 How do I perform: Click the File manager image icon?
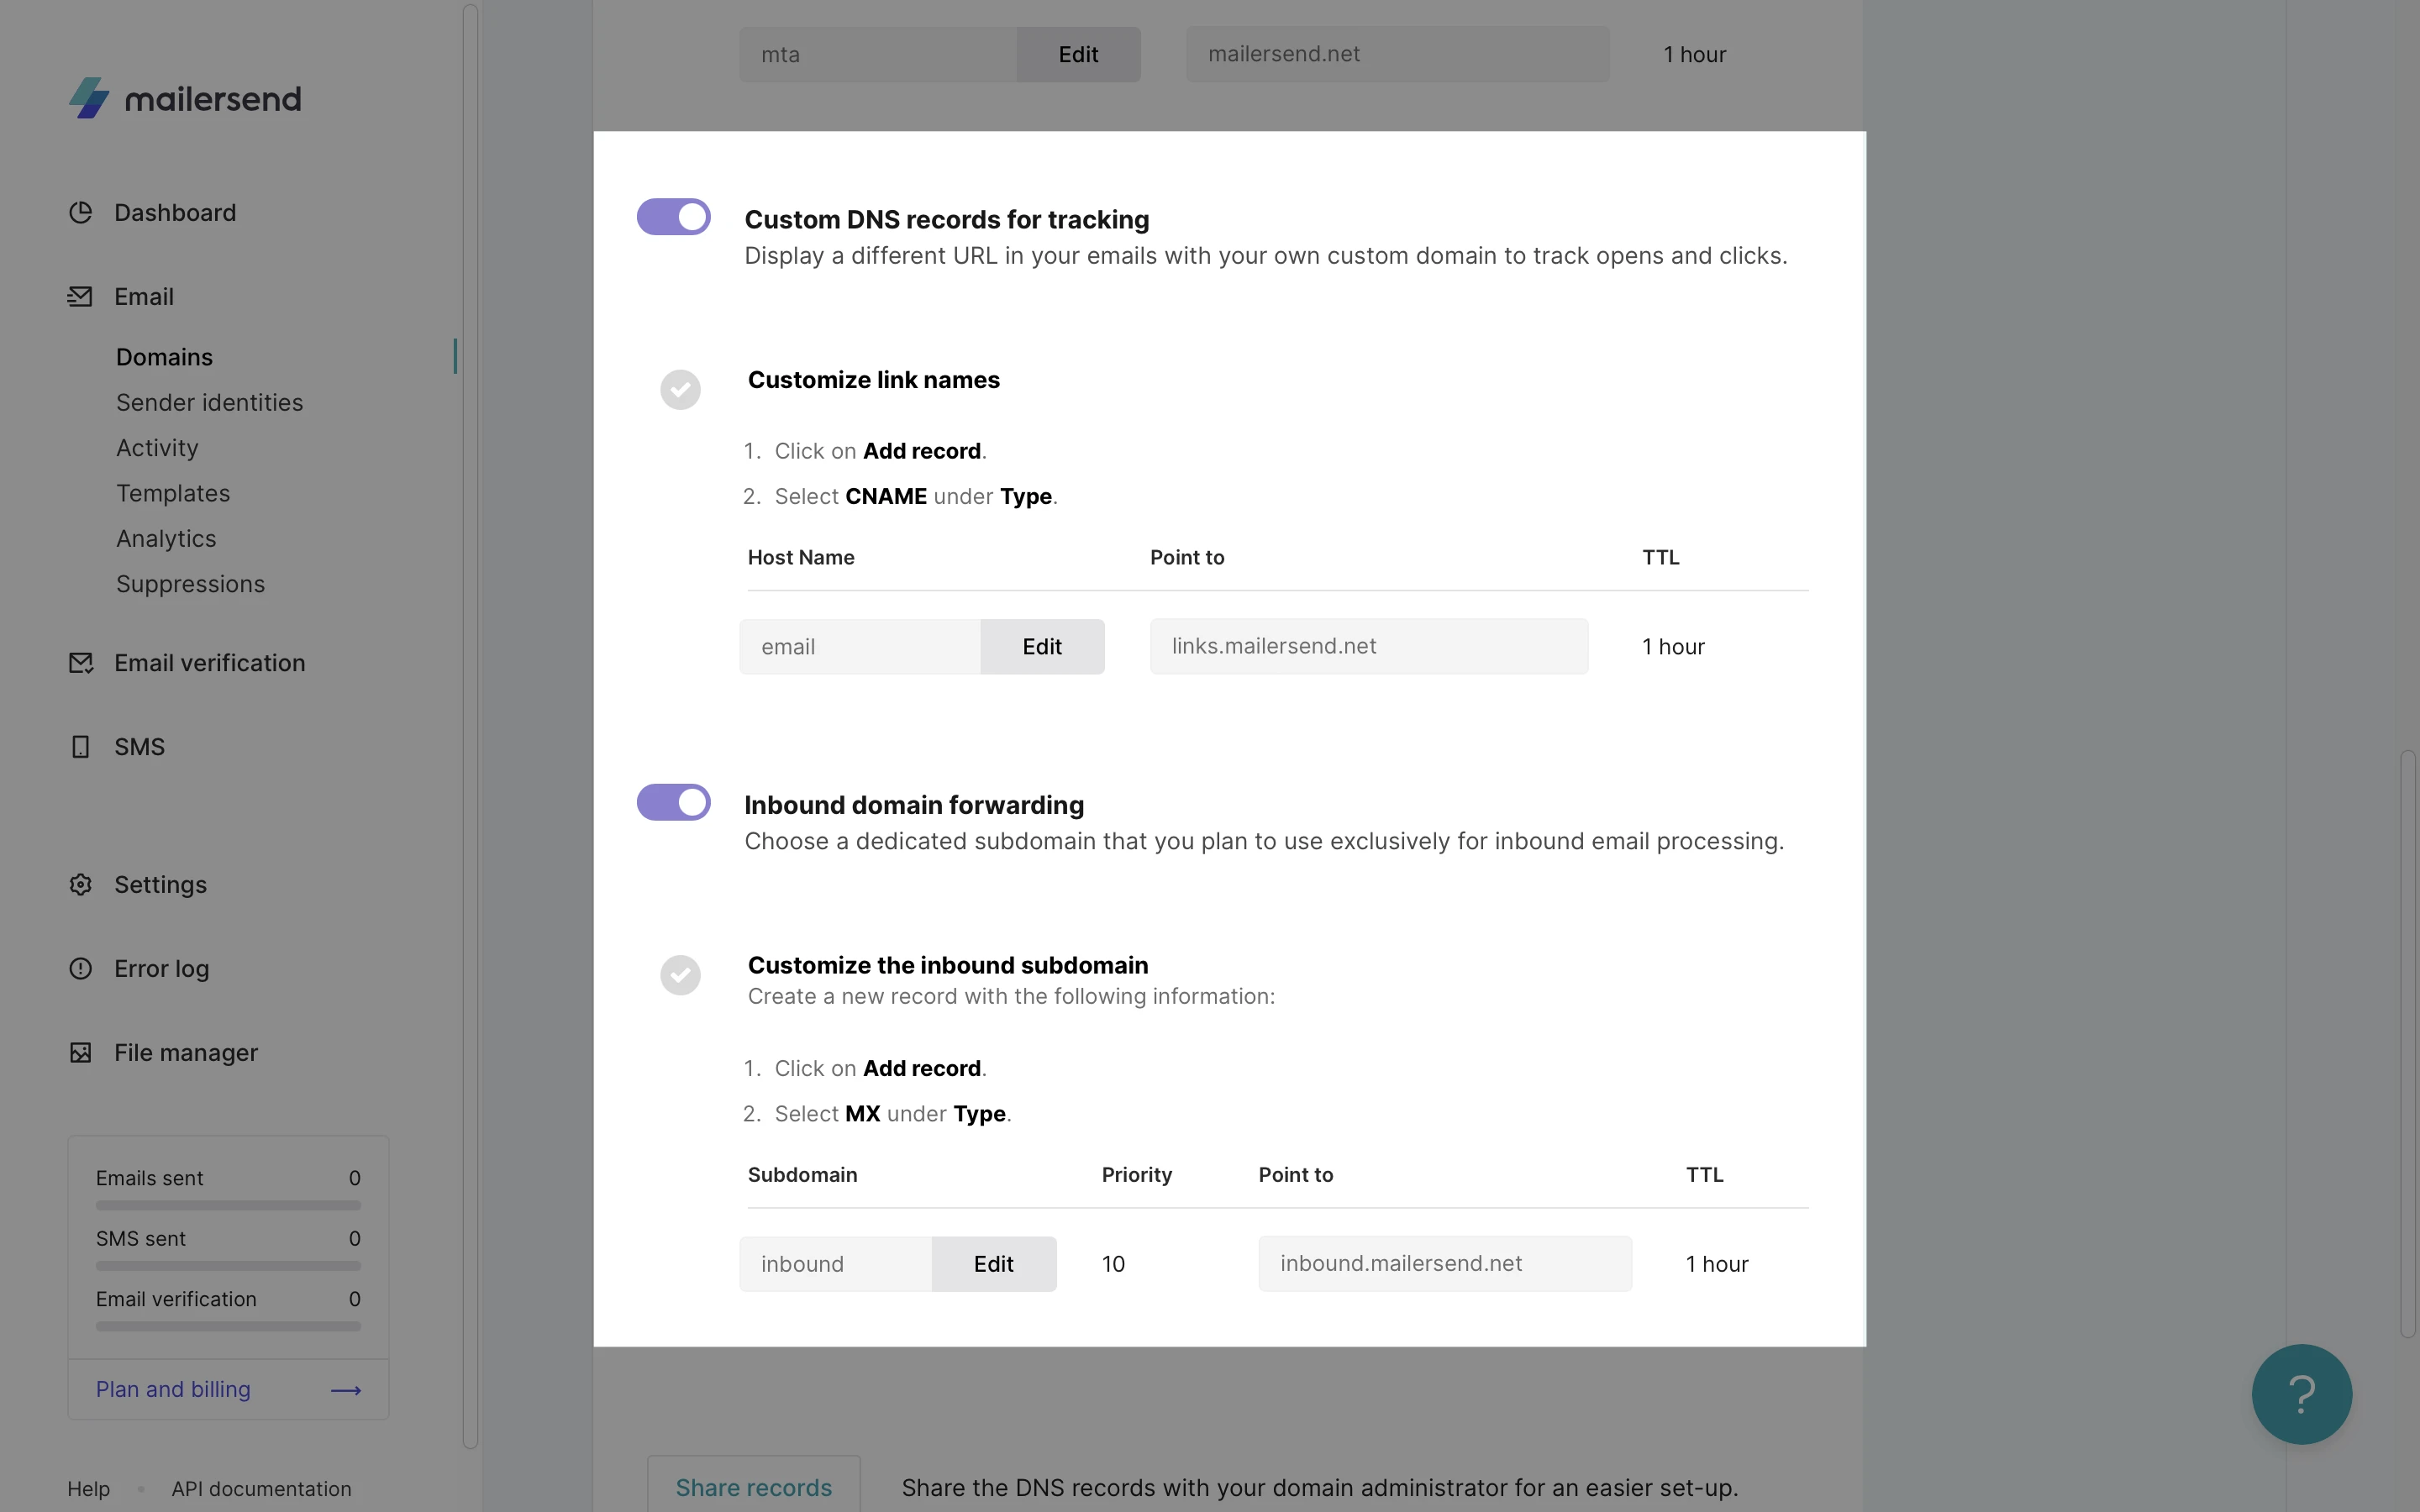click(x=80, y=1053)
